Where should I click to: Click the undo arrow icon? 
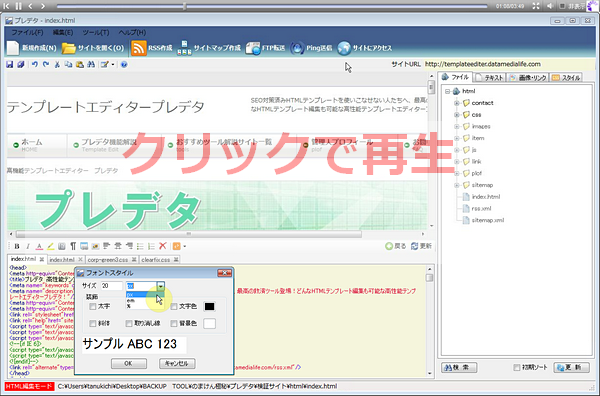pos(35,64)
